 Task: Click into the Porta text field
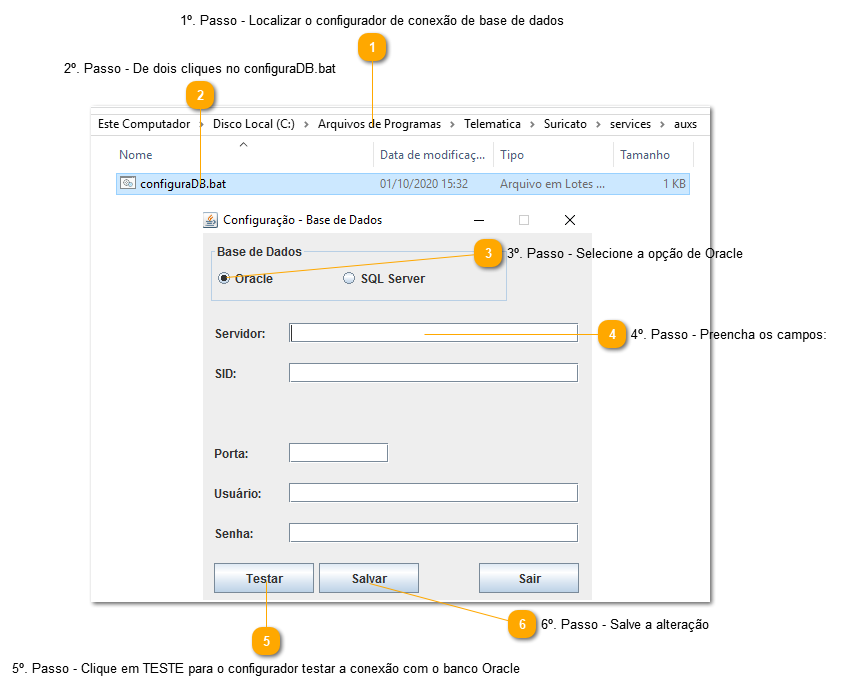tap(338, 453)
